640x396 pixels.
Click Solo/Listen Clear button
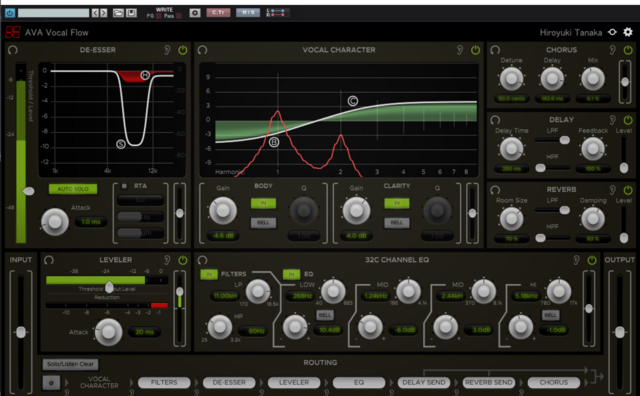(x=70, y=364)
